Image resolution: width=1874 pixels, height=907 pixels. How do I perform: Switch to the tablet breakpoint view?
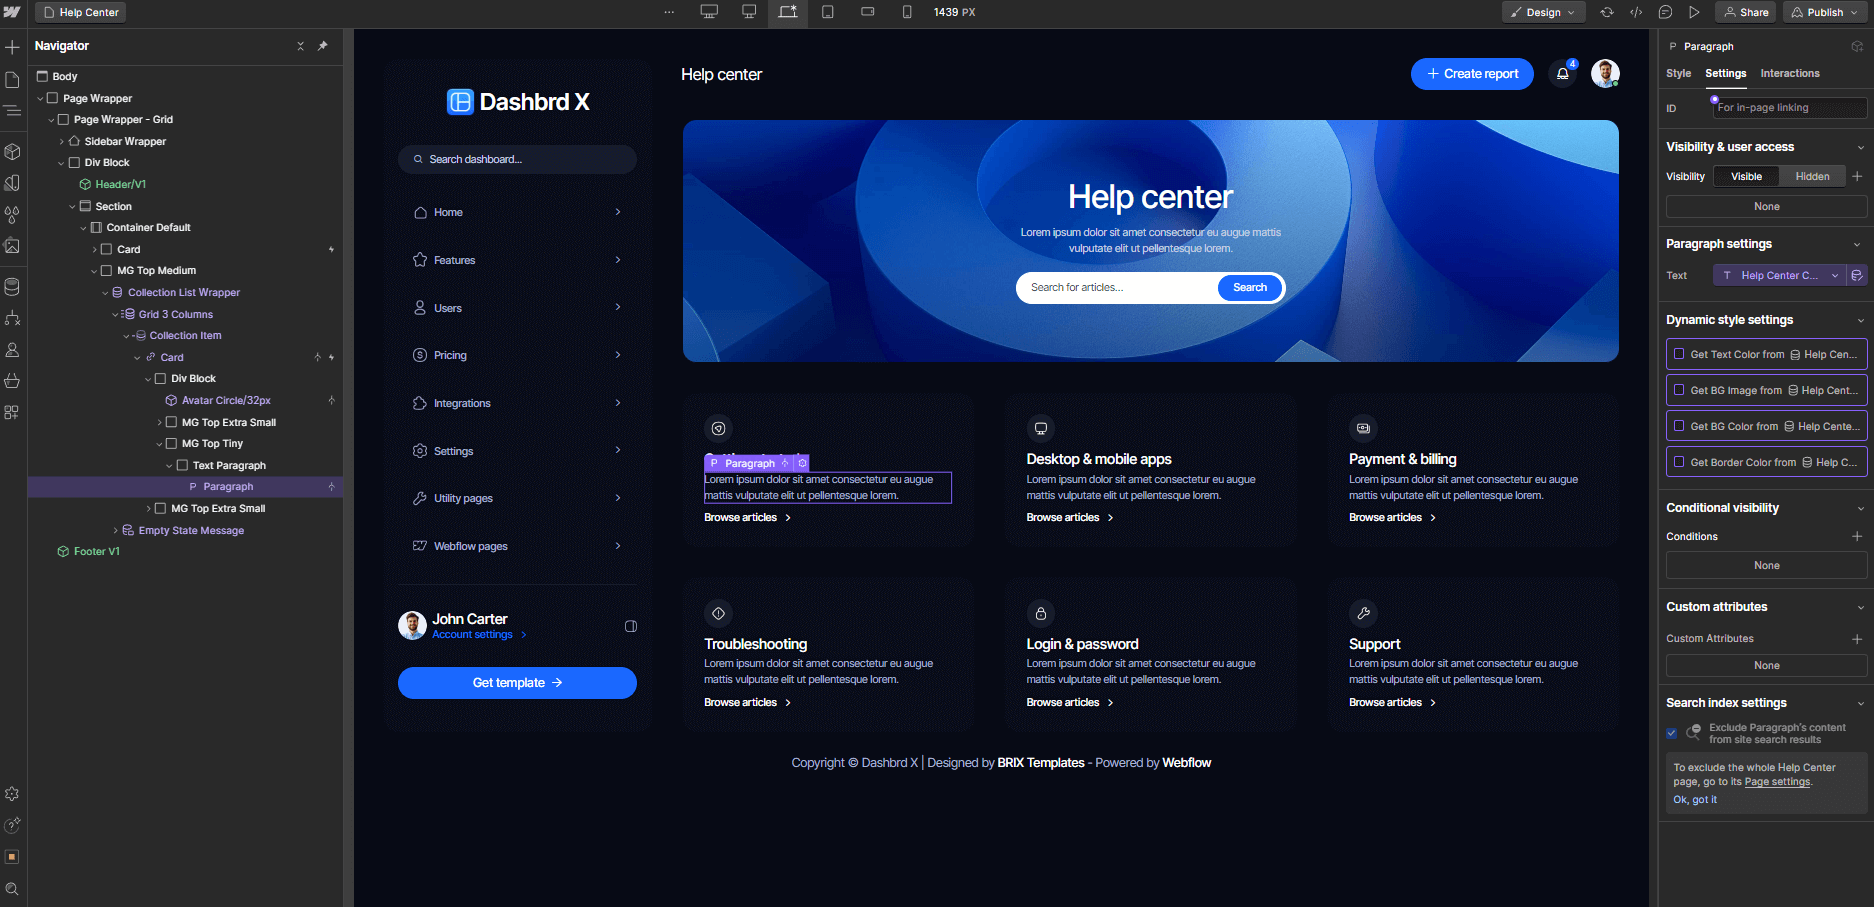[x=826, y=12]
